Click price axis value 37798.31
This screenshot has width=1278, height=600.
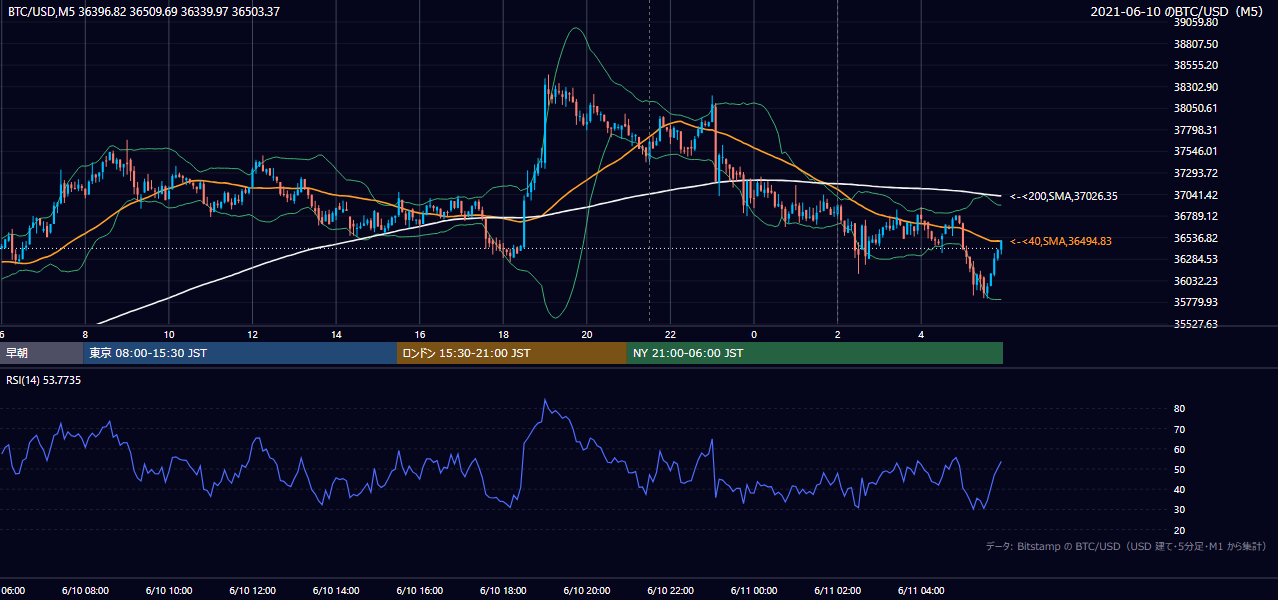tap(1195, 130)
